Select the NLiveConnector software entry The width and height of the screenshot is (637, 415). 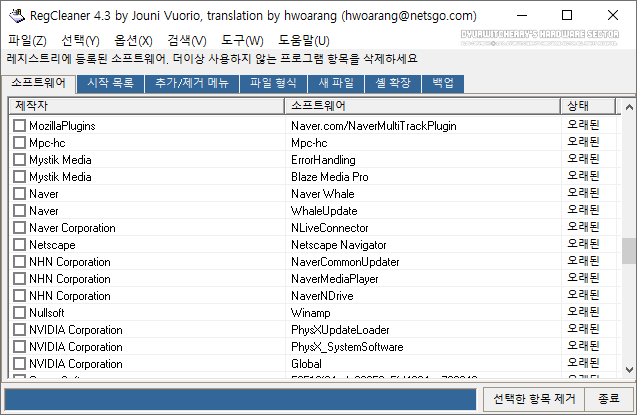click(x=329, y=228)
